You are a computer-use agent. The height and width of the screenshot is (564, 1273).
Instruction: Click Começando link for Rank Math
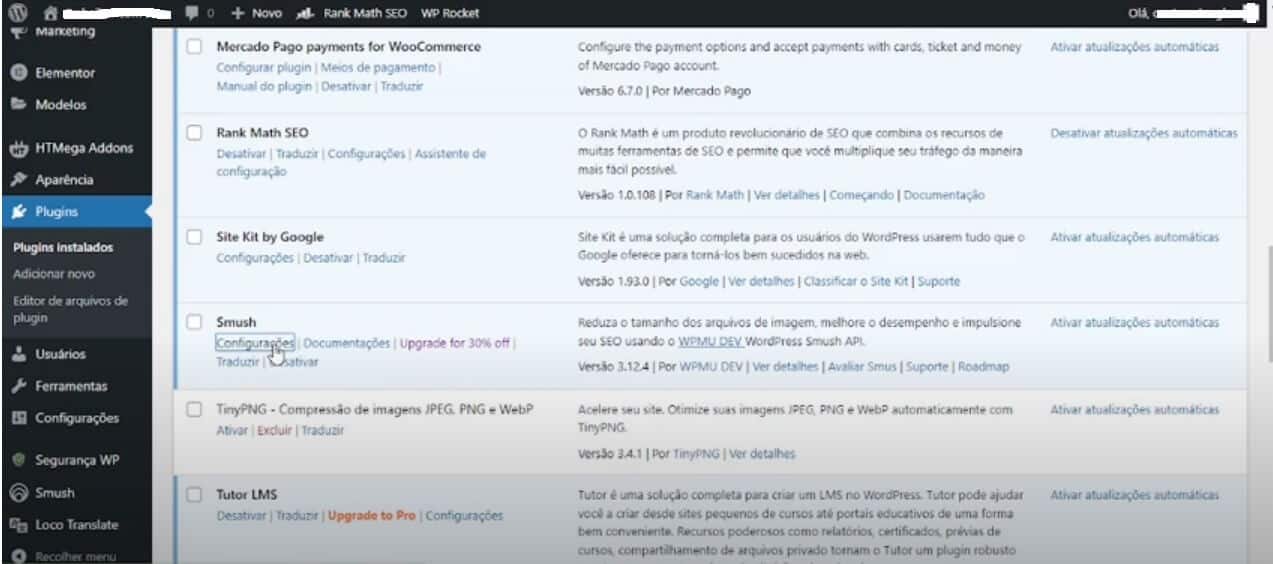click(x=861, y=195)
